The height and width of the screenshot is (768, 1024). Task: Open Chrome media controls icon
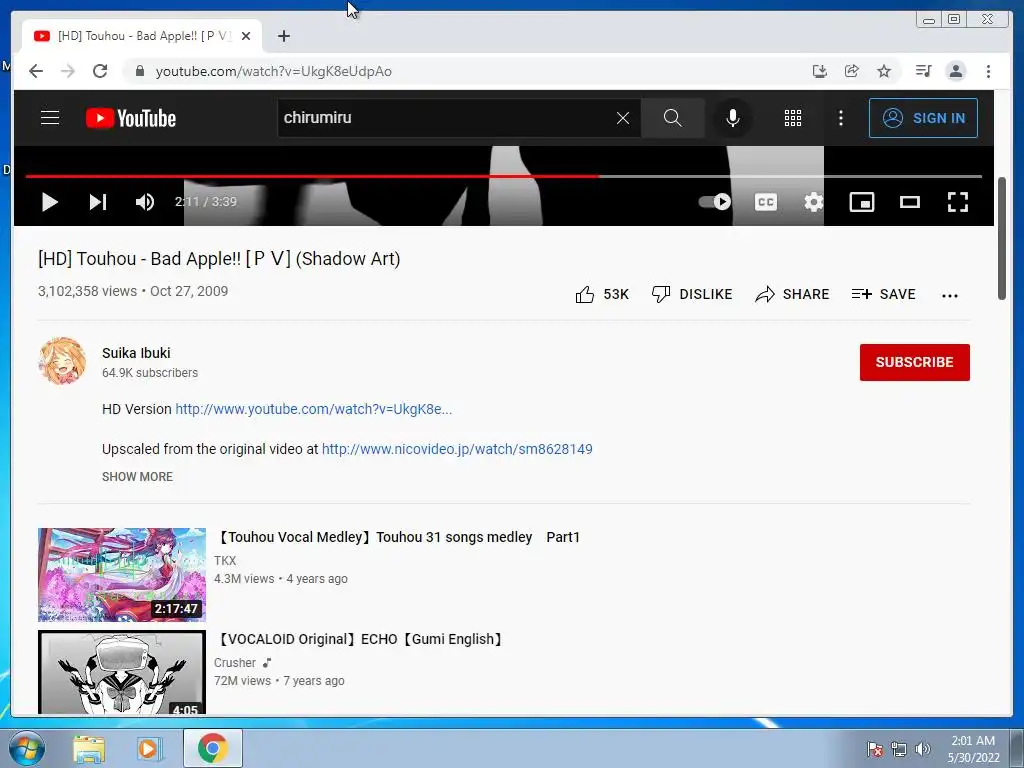pos(923,71)
